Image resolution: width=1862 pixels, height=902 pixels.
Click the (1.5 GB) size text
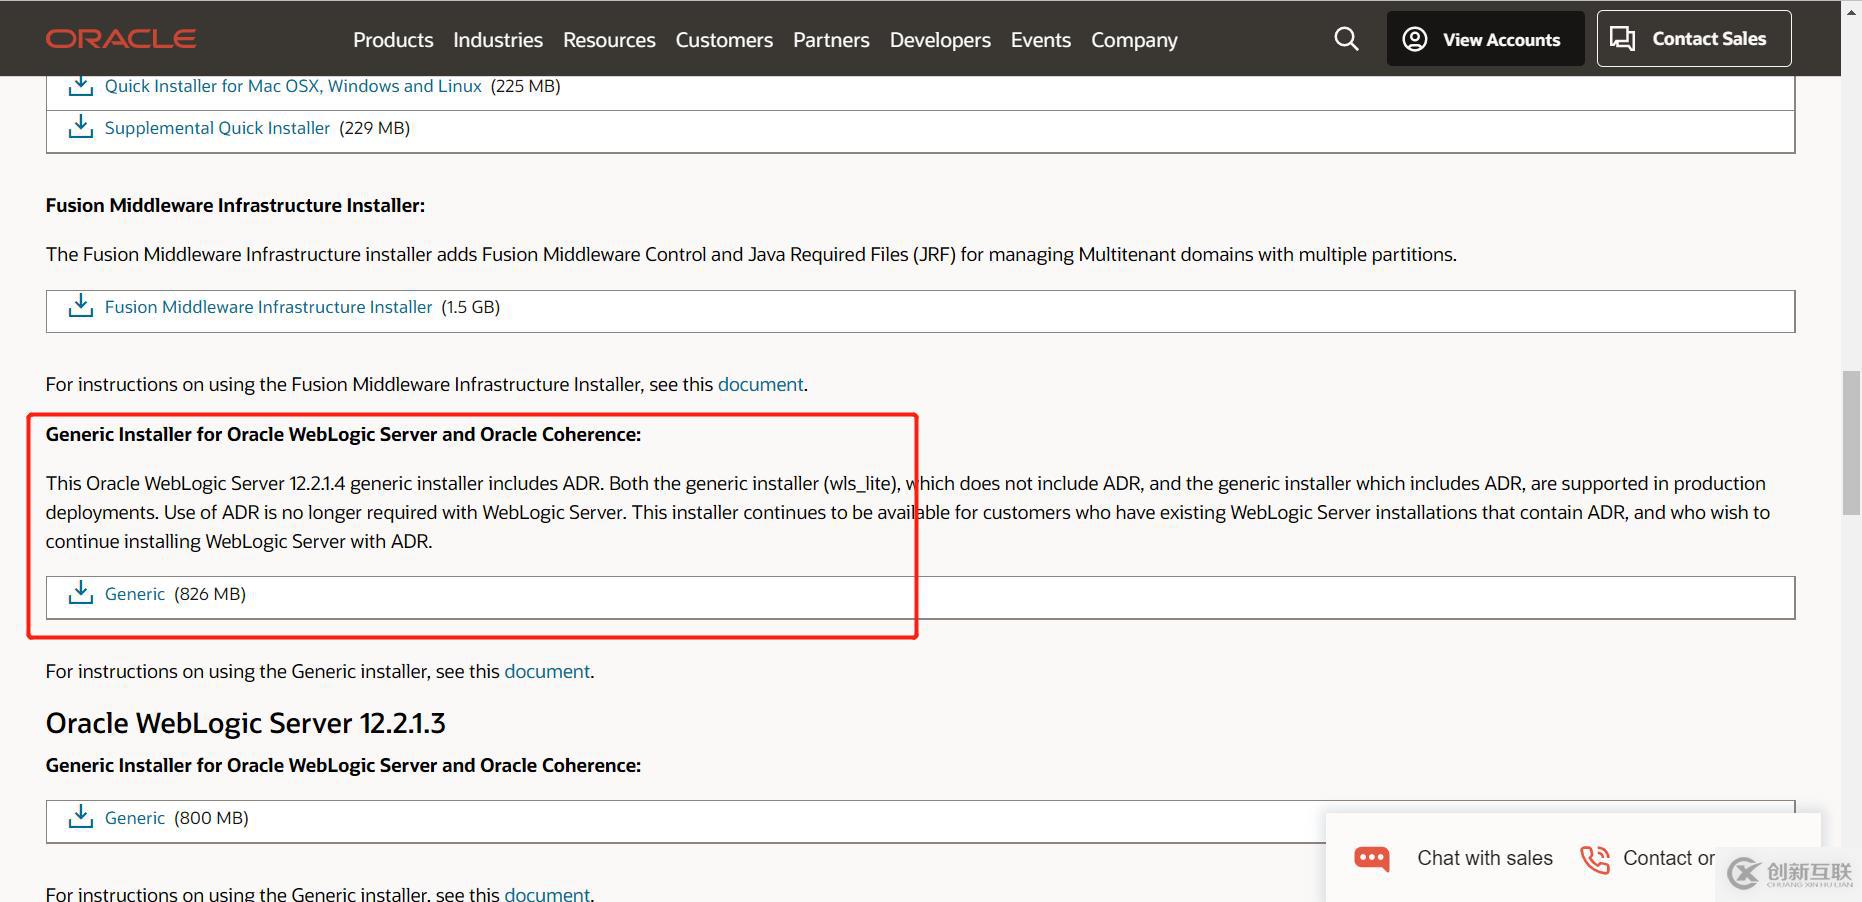470,307
